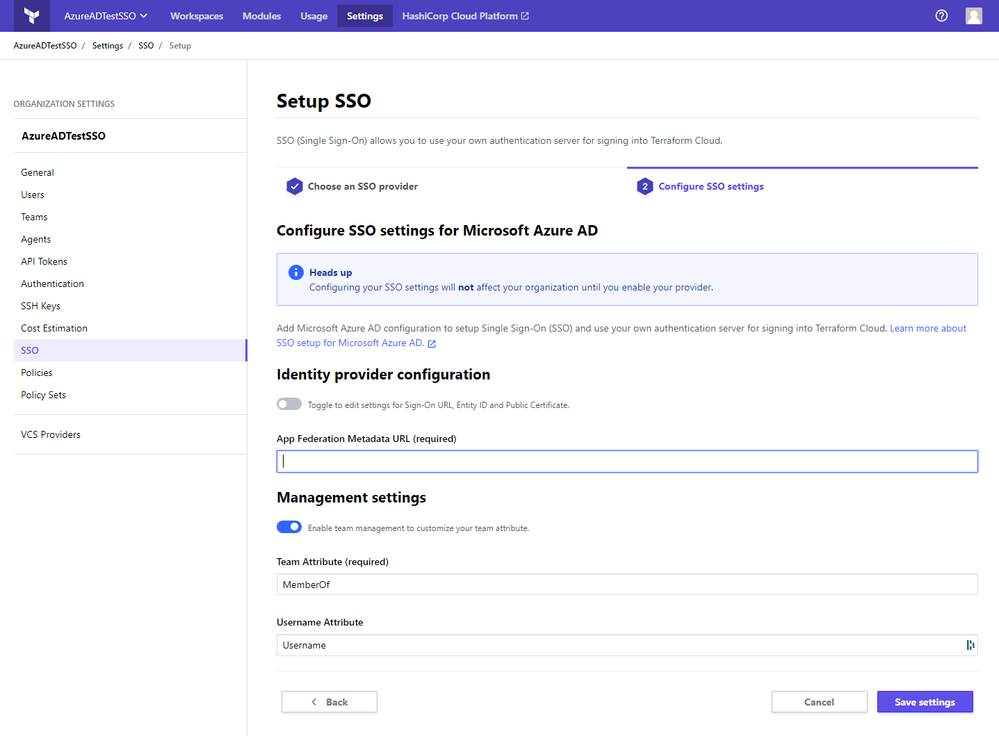The width and height of the screenshot is (999, 736).
Task: Expand the AzureADTestSSO organization dropdown
Action: (x=106, y=16)
